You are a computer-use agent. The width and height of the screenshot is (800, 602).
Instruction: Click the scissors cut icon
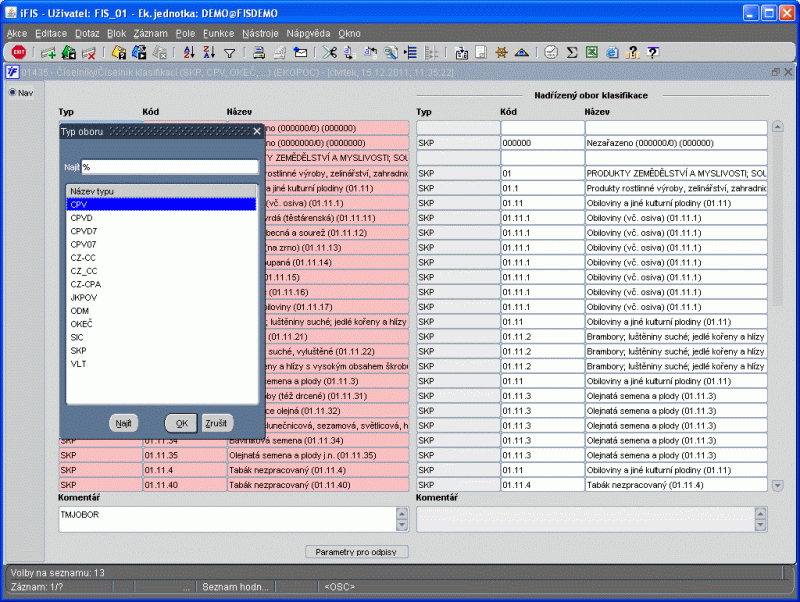click(x=330, y=53)
